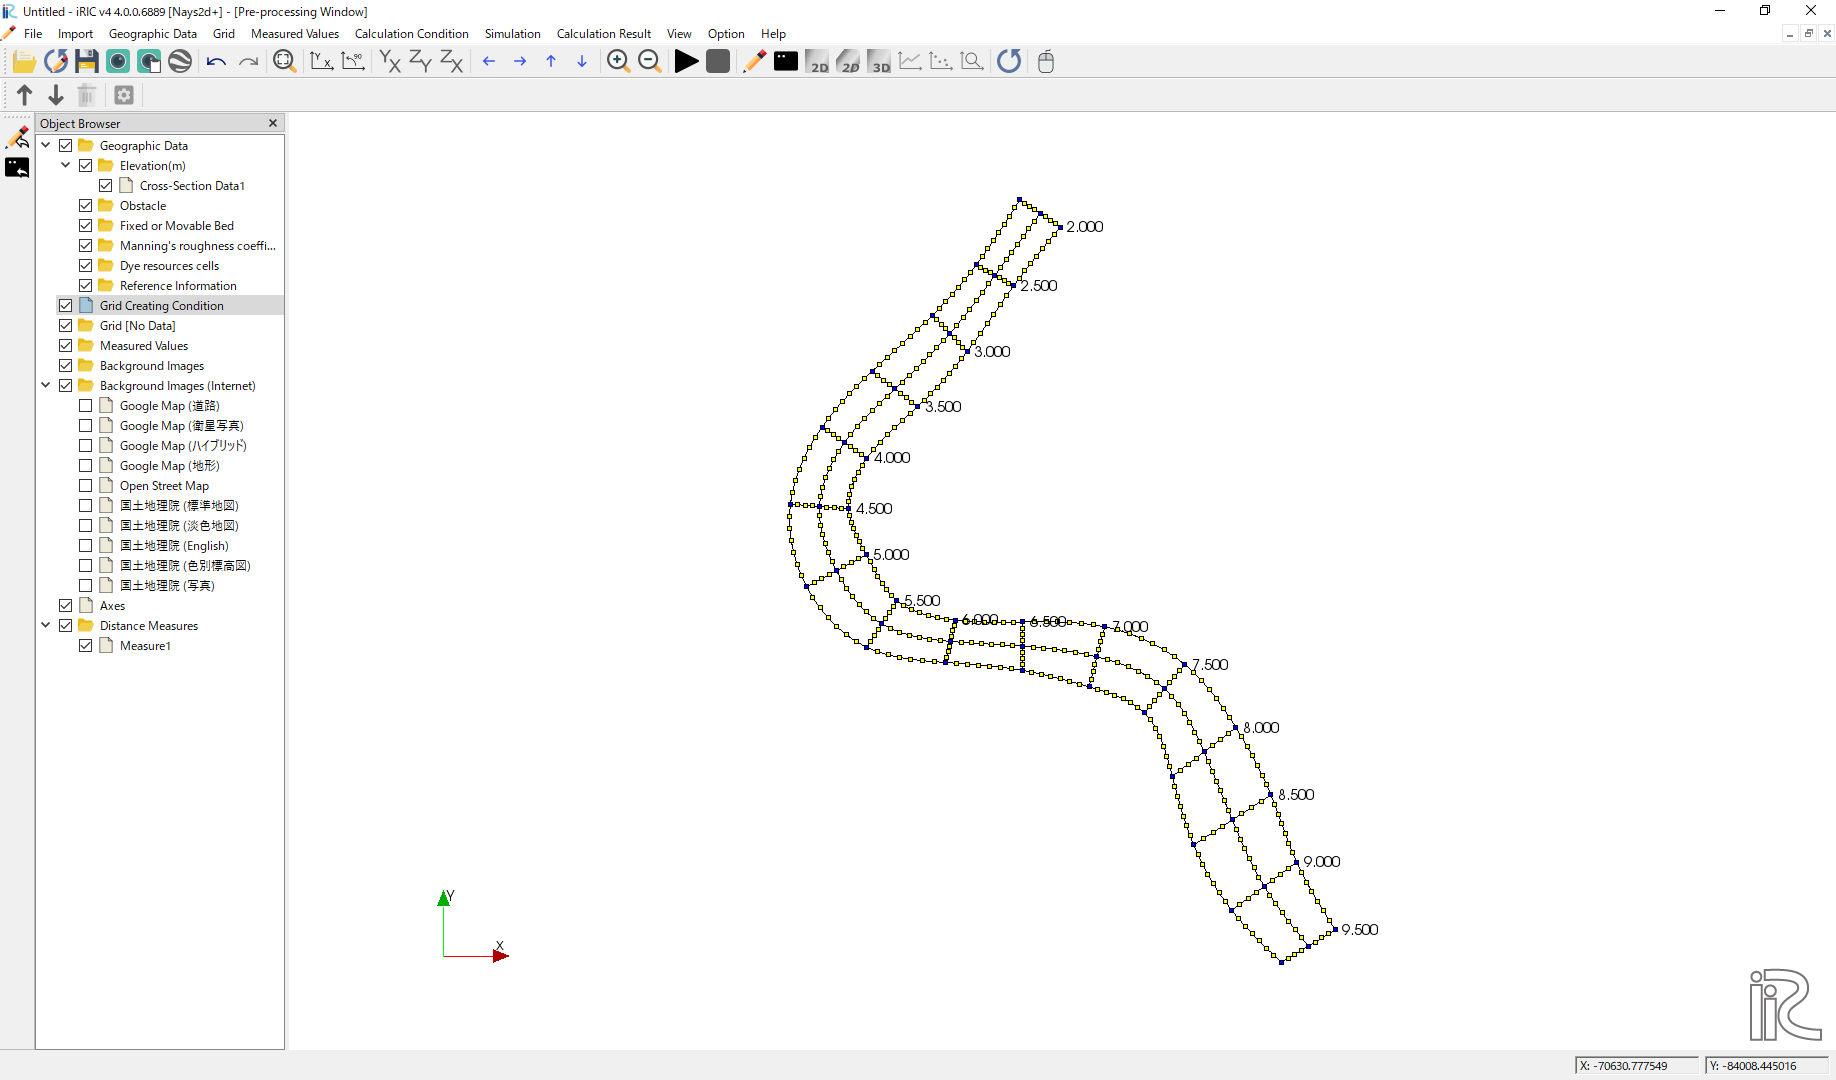Image resolution: width=1836 pixels, height=1080 pixels.
Task: Undo the last action
Action: point(216,62)
